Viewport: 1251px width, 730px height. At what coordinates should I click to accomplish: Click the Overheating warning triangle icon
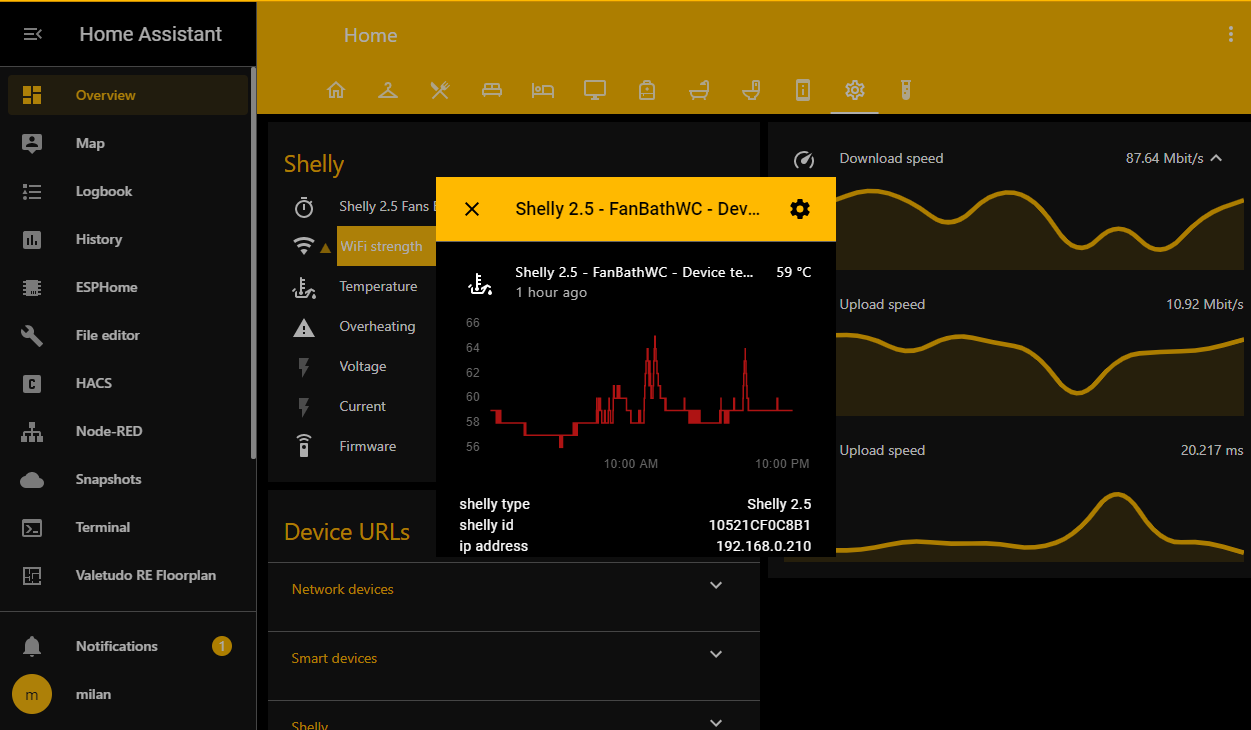coord(304,327)
